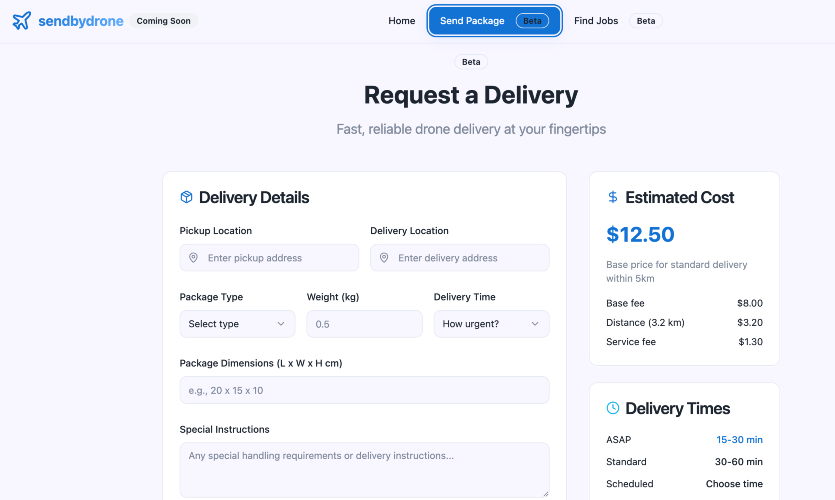Click the Special Instructions text area
Image resolution: width=835 pixels, height=500 pixels.
pos(365,470)
